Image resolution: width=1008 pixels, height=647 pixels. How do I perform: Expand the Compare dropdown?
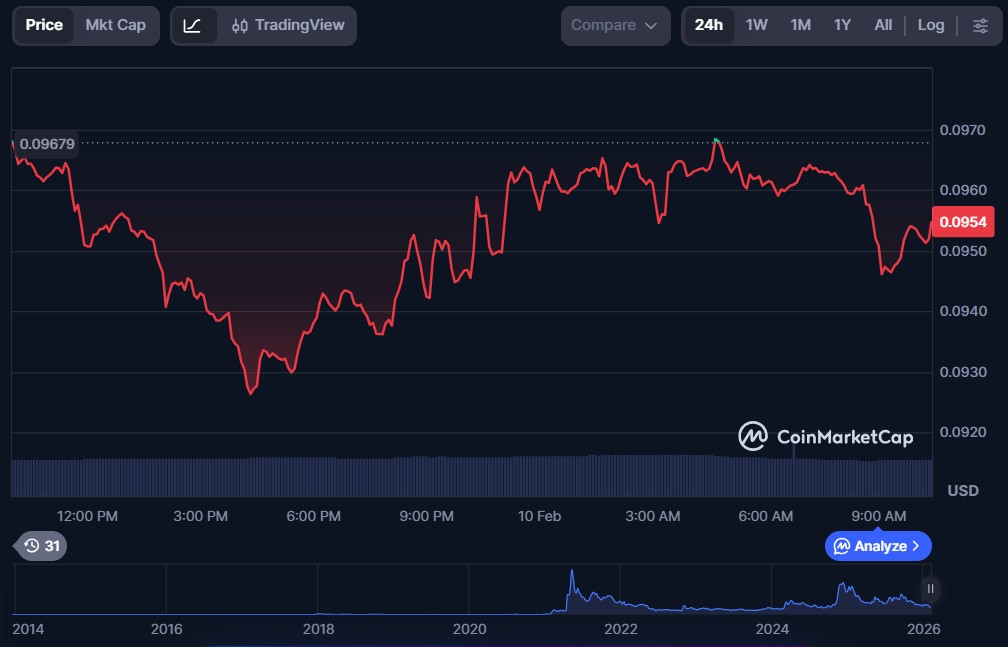point(614,25)
